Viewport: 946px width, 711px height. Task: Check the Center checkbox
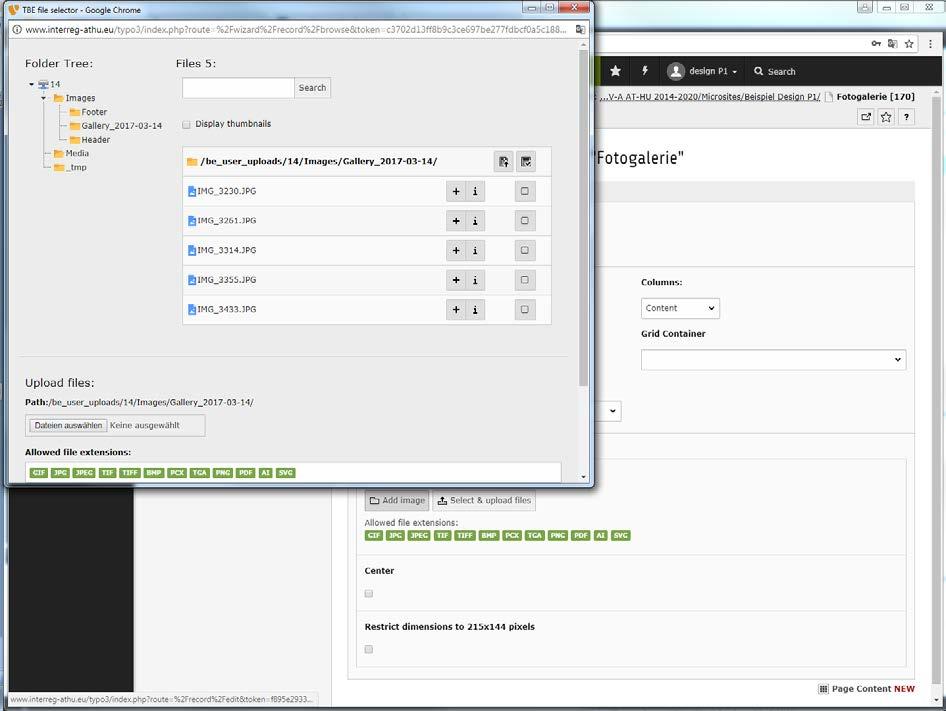(x=369, y=594)
